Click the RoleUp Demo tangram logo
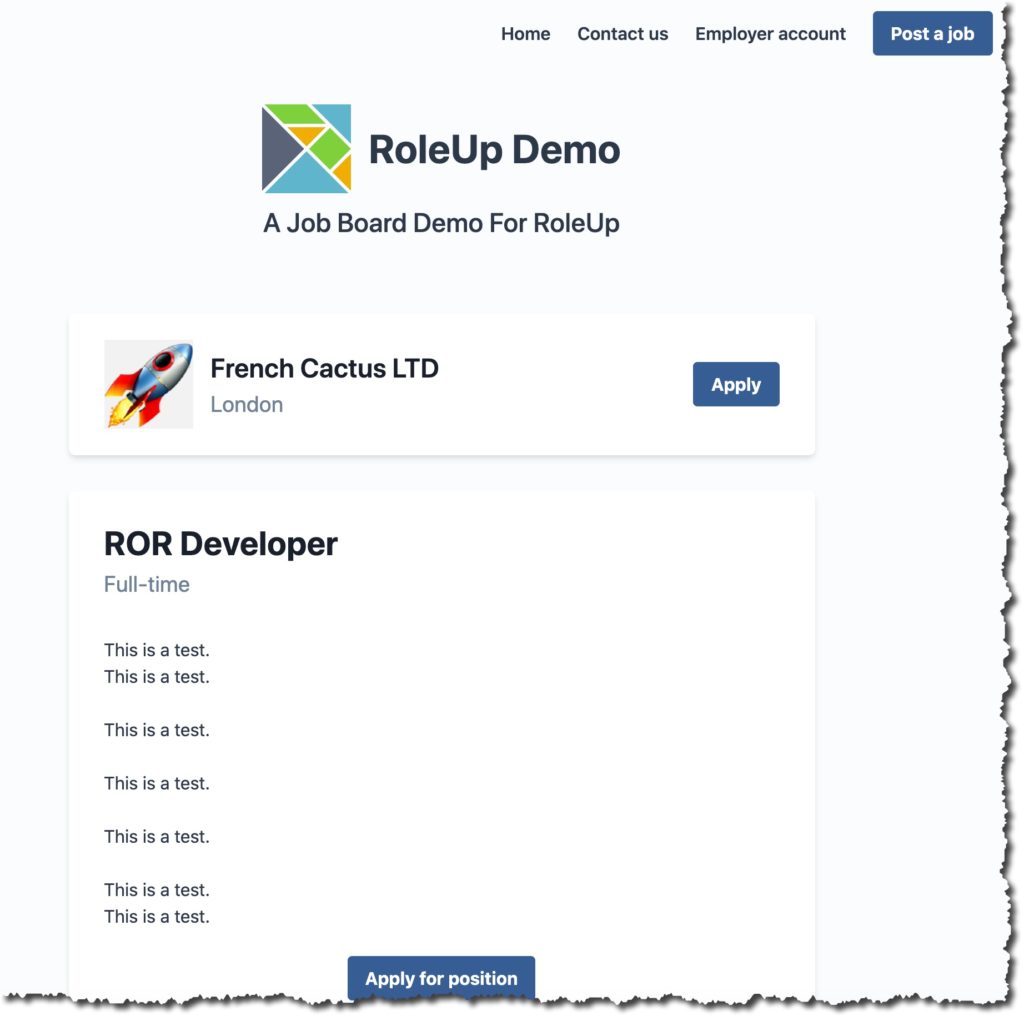 pyautogui.click(x=306, y=149)
